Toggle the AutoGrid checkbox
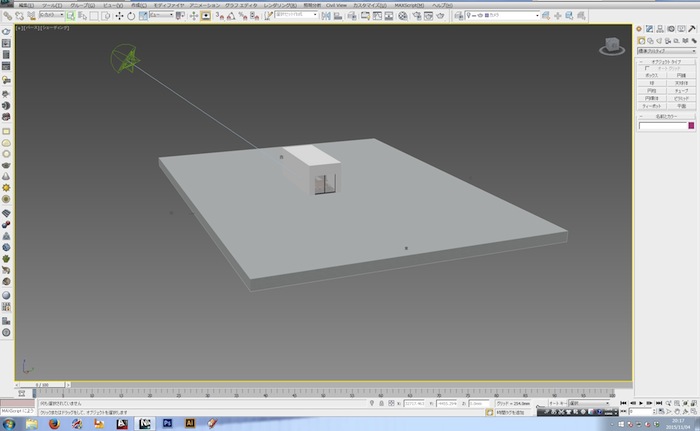The image size is (700, 431). (x=647, y=68)
